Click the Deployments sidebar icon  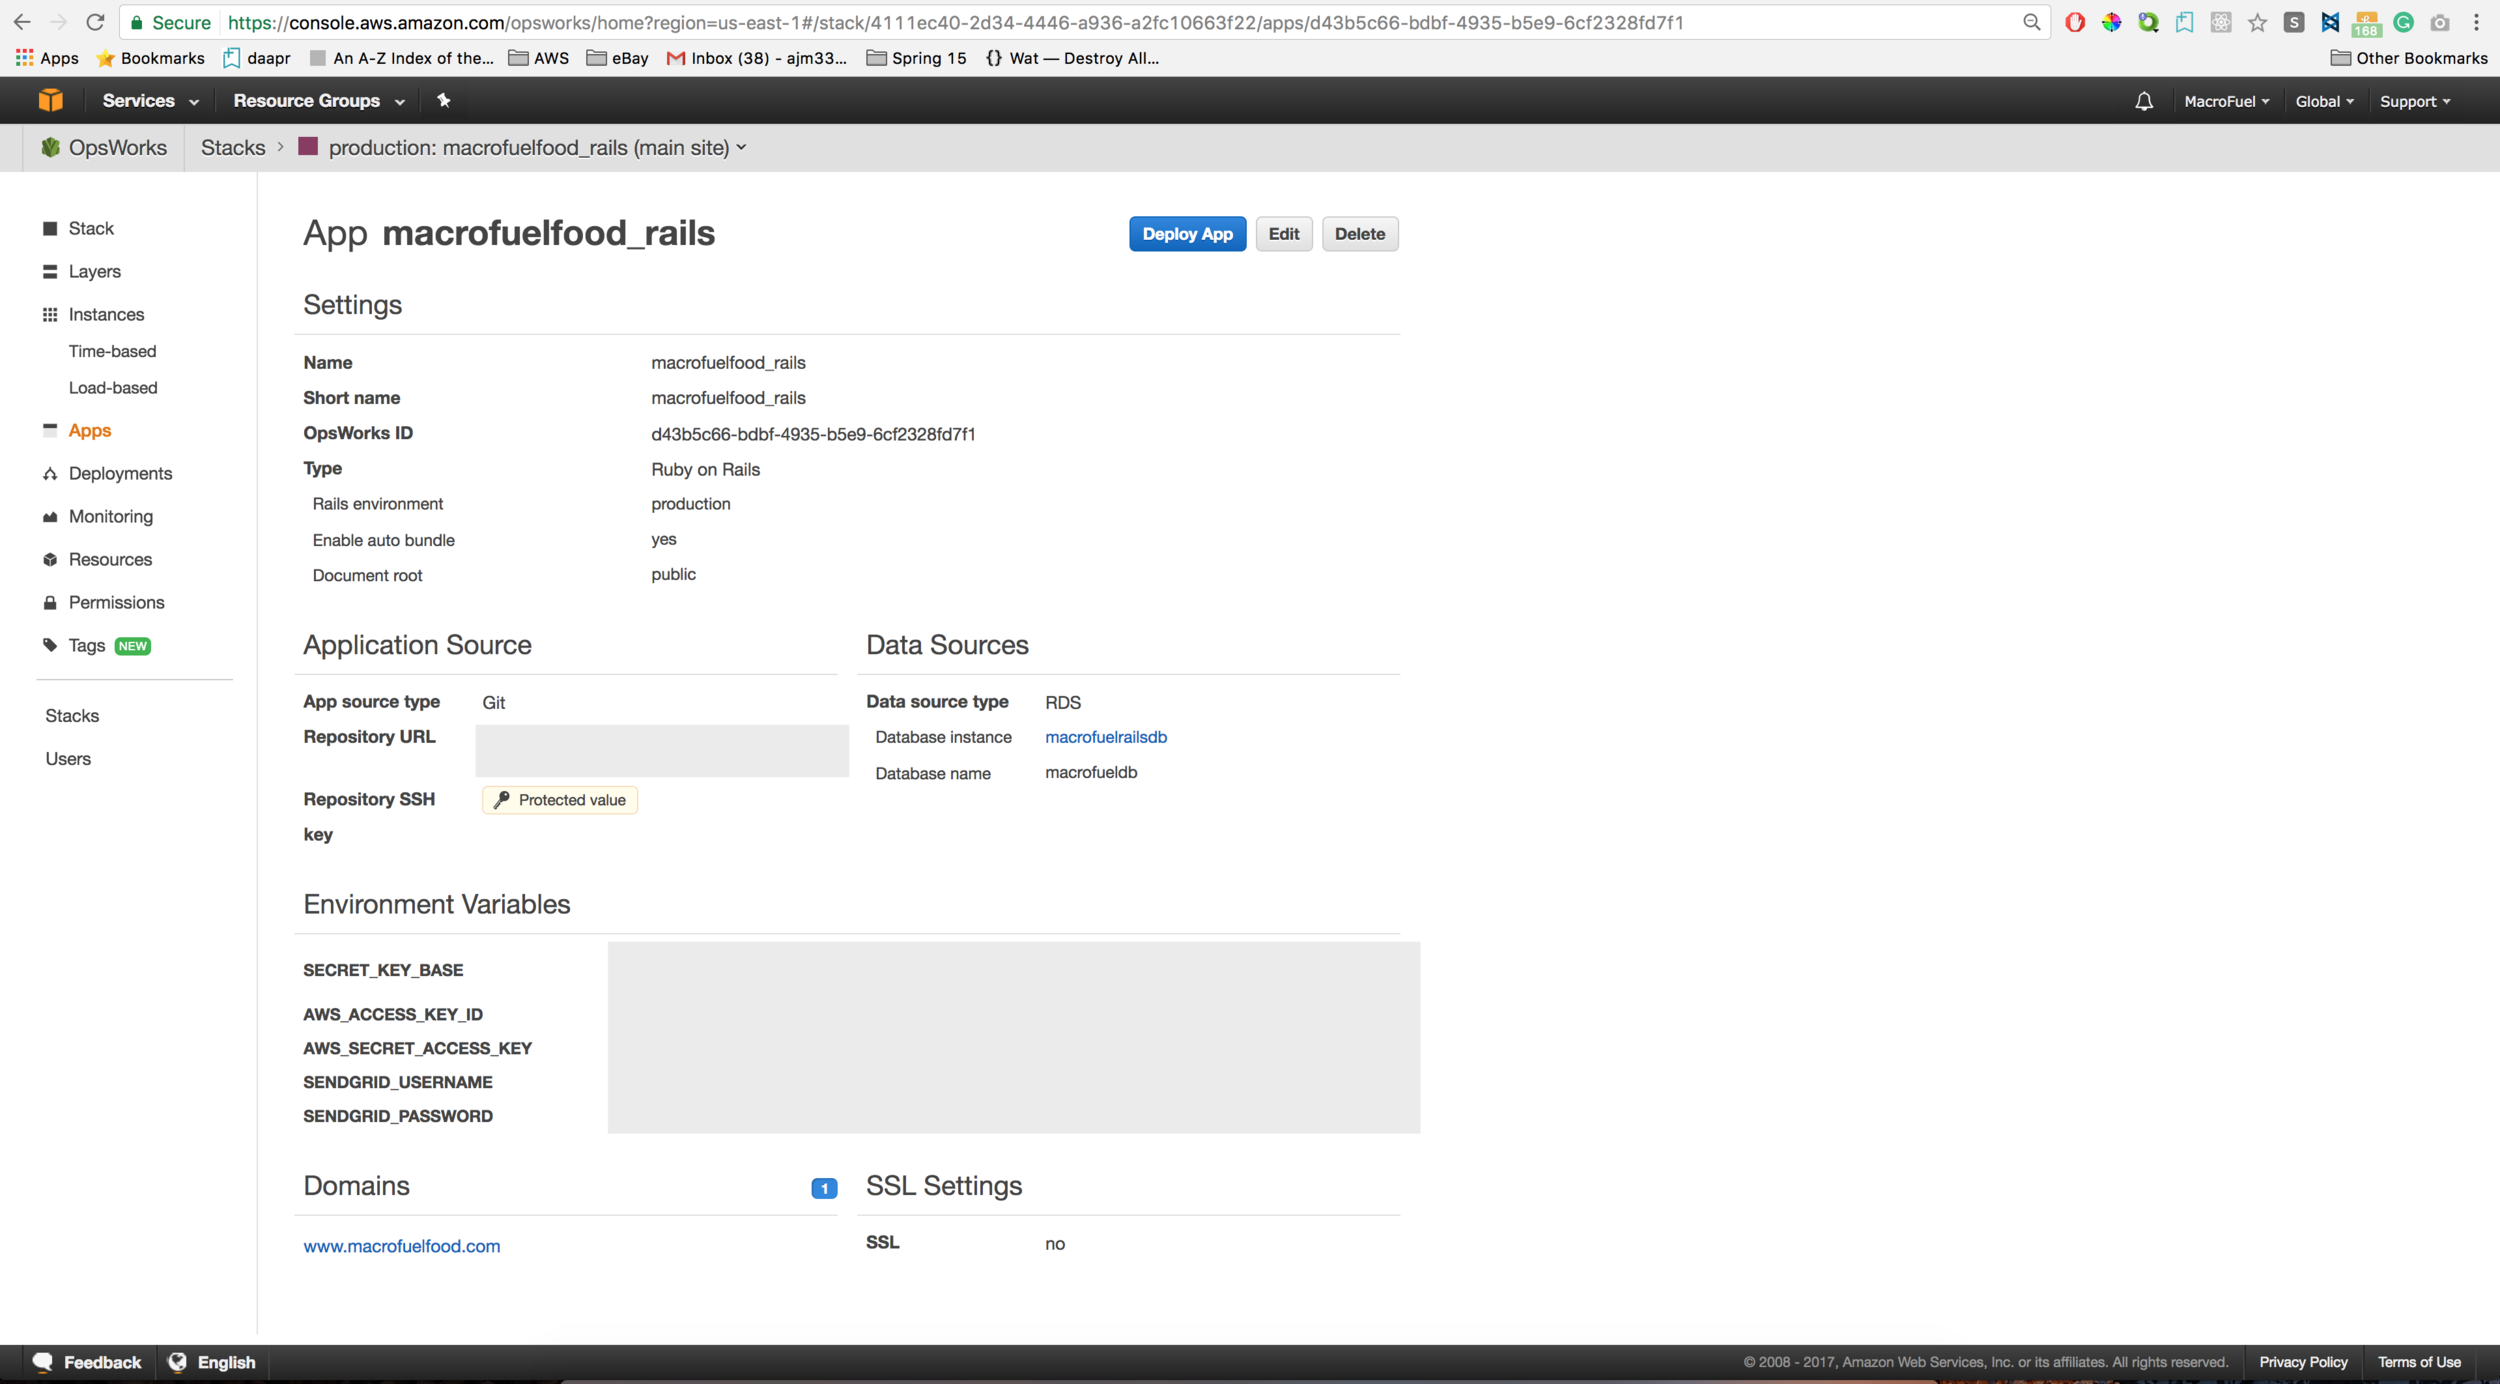pyautogui.click(x=50, y=473)
